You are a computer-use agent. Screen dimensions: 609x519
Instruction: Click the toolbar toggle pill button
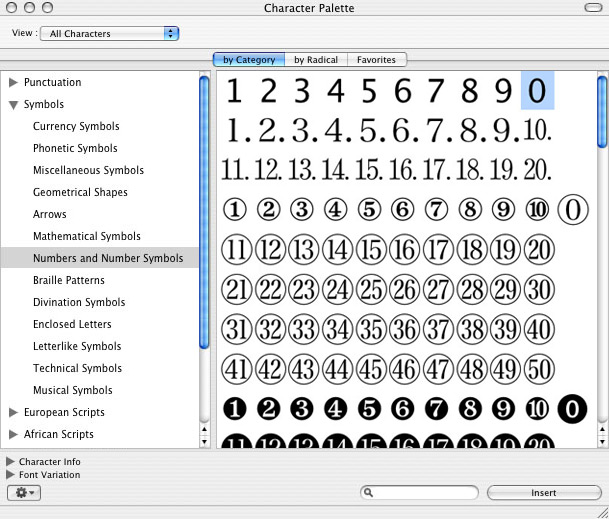(x=593, y=7)
